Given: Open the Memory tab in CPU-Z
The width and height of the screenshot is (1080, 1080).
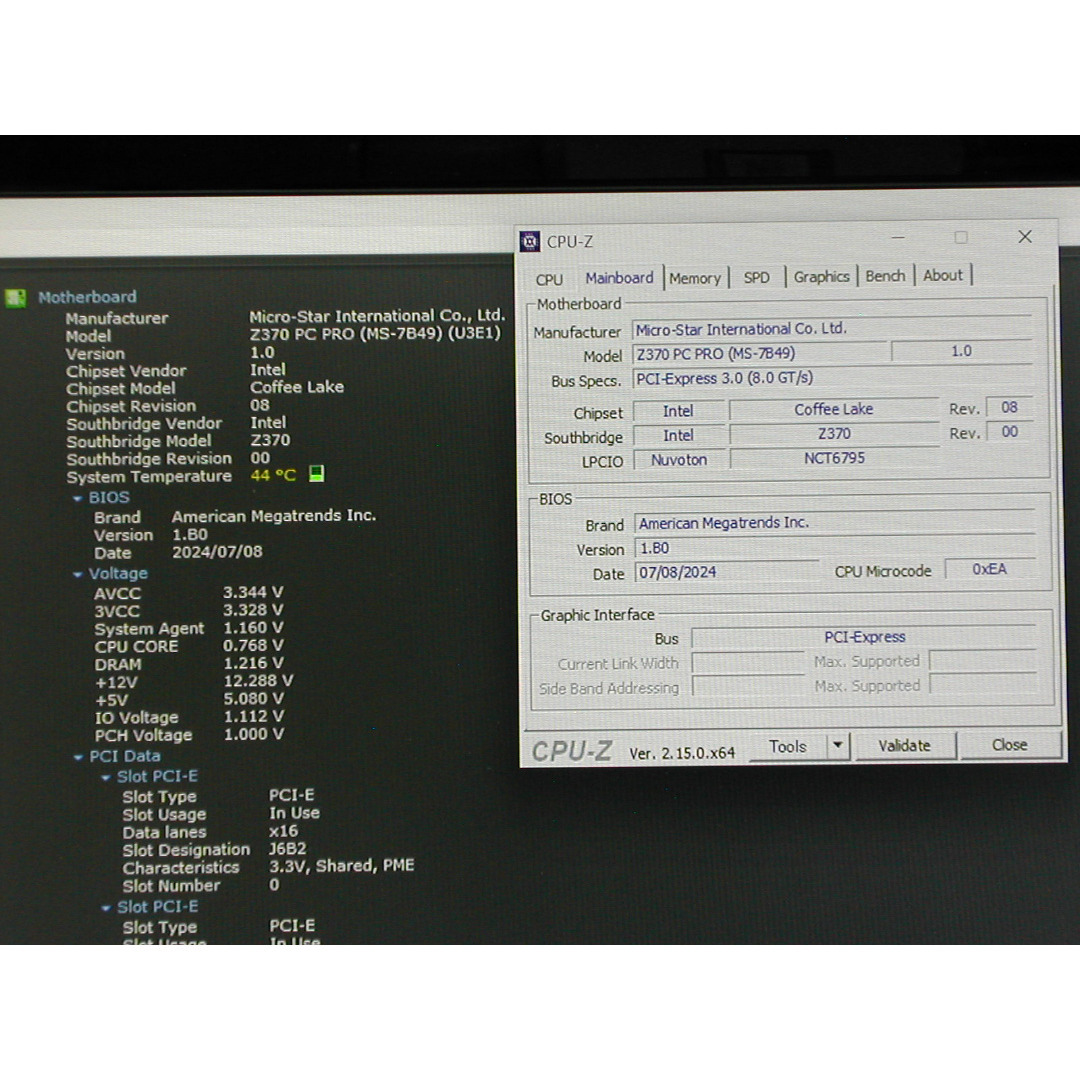Looking at the screenshot, I should pos(695,278).
